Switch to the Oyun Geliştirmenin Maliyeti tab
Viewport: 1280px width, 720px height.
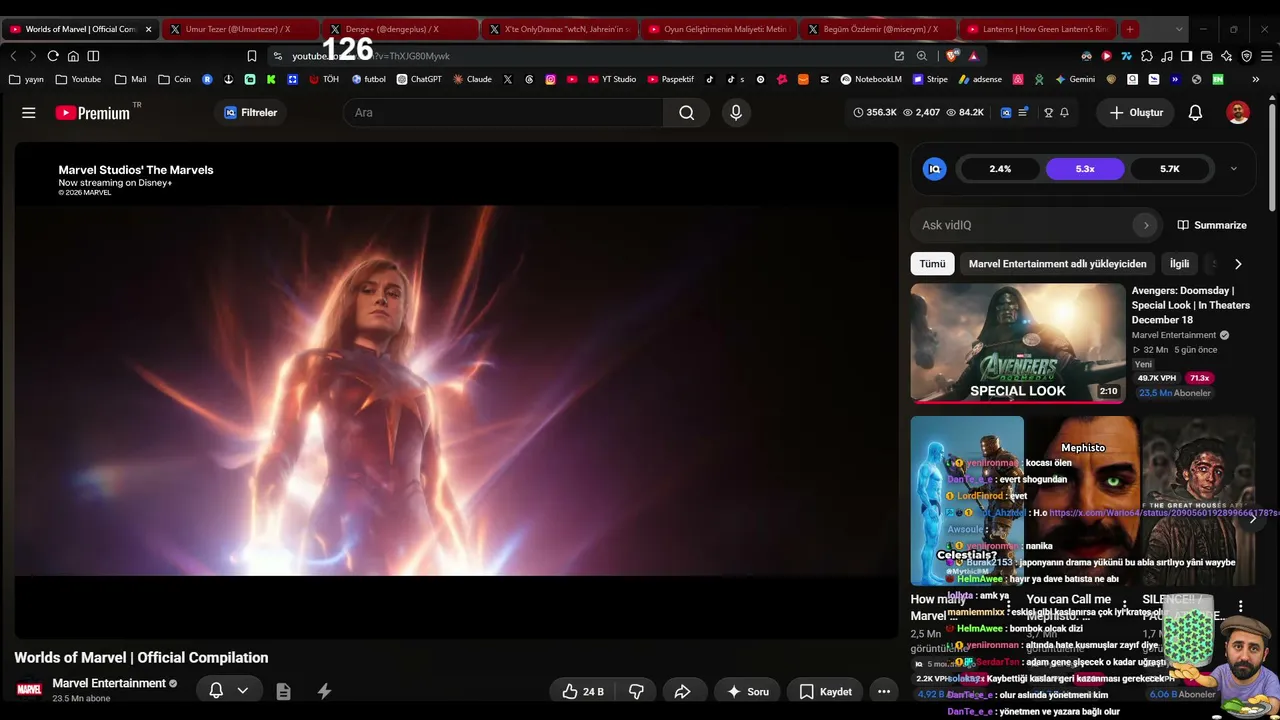pos(720,29)
